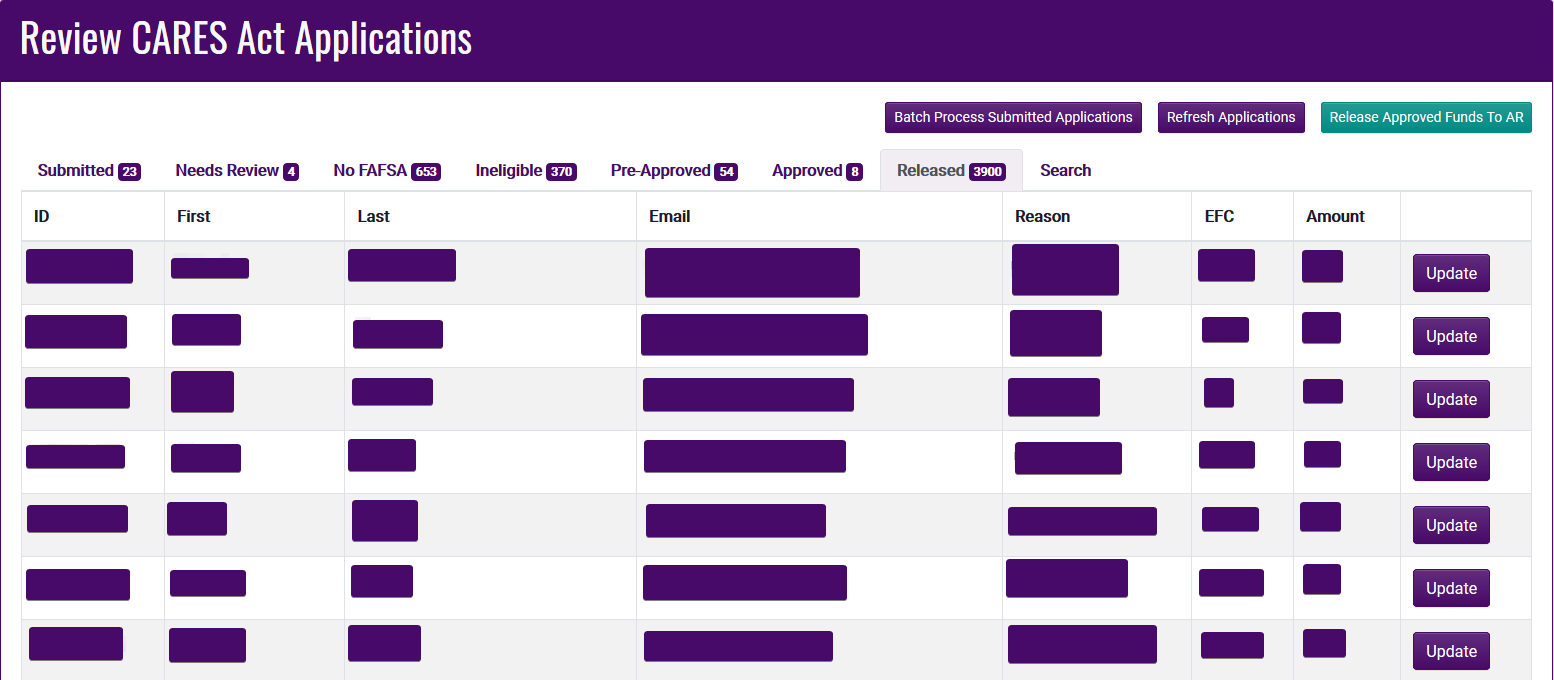Viewport: 1554px width, 680px height.
Task: Click the EFC column header
Action: click(1220, 217)
